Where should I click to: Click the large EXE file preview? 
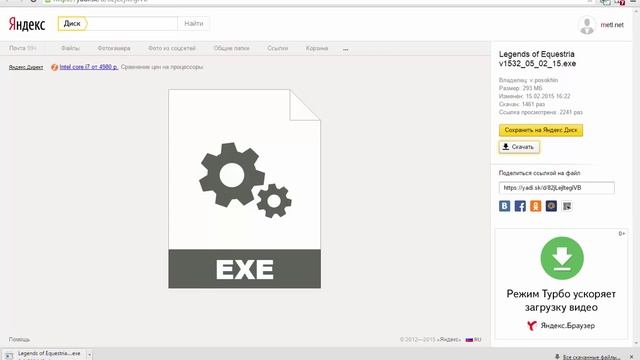click(x=244, y=189)
